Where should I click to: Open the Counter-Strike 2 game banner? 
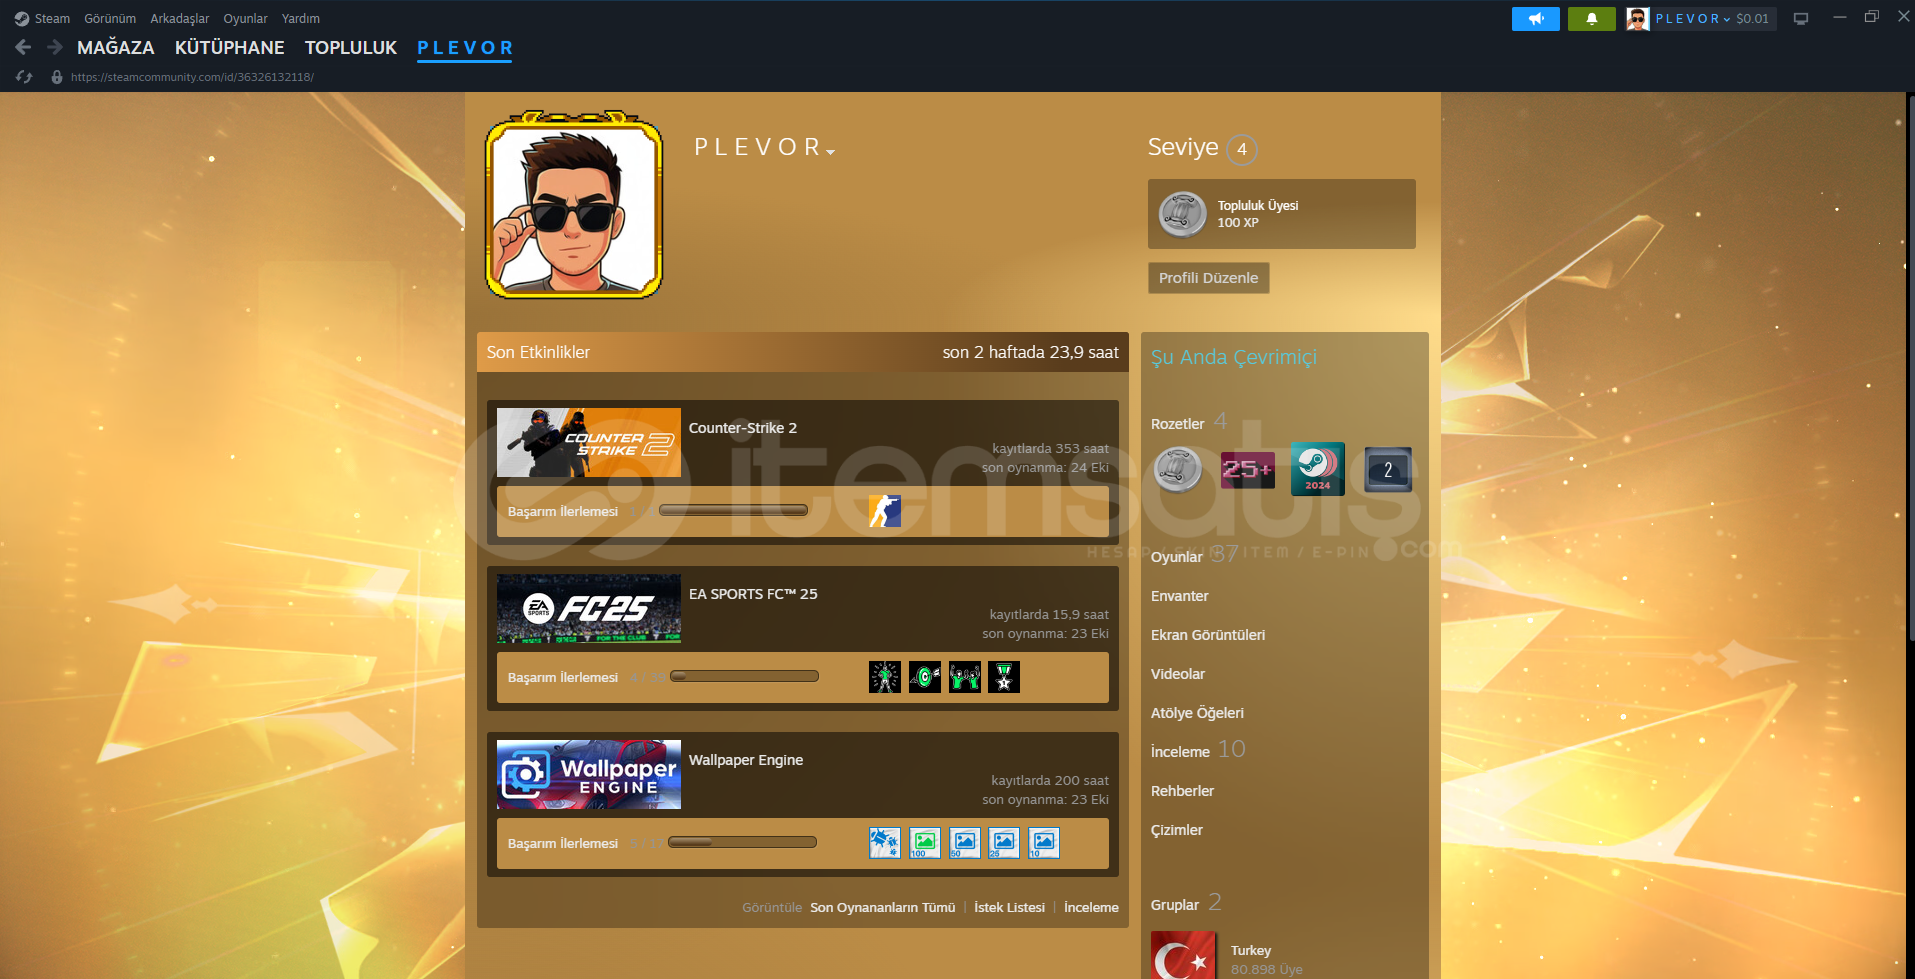coord(589,442)
